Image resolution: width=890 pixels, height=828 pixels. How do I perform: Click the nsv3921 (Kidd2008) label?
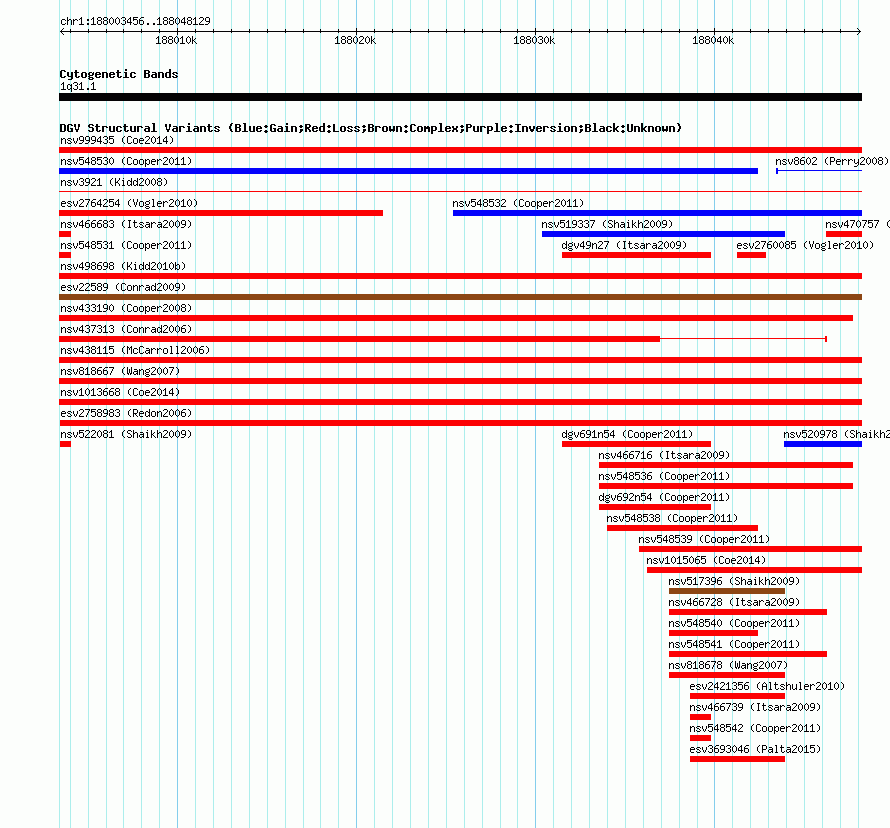[114, 182]
